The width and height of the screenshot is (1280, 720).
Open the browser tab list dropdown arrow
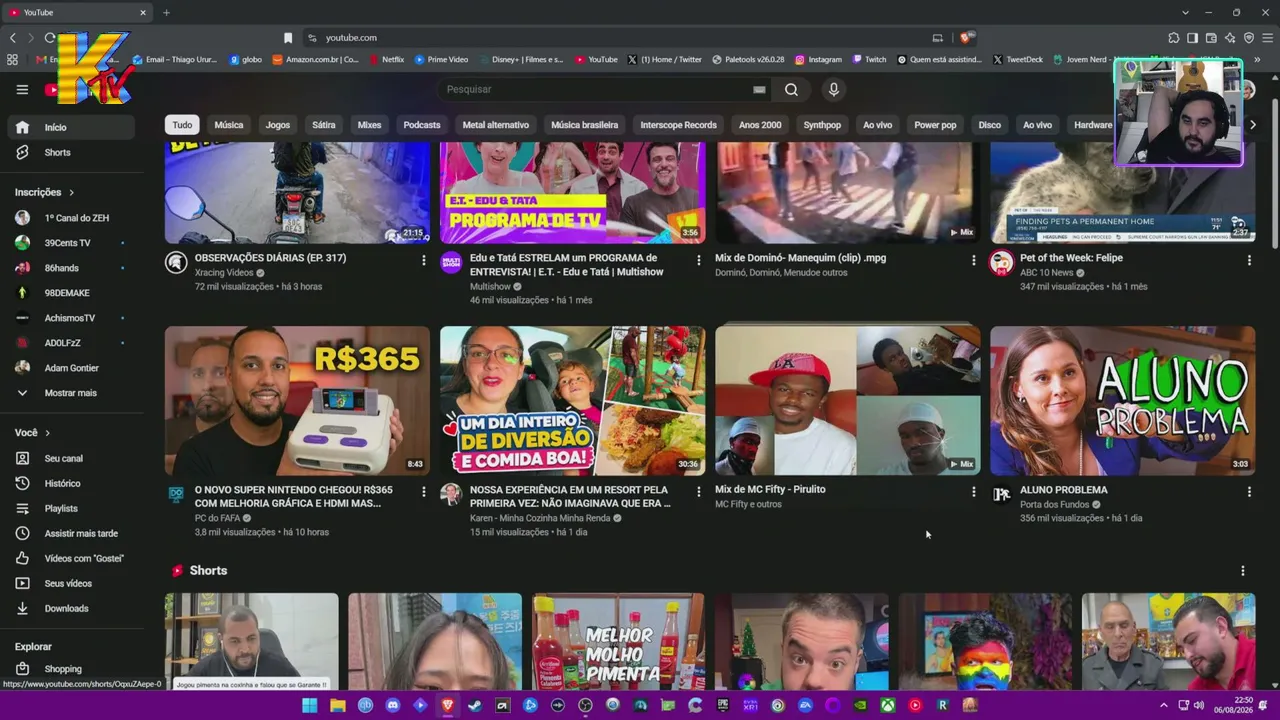tap(1185, 12)
